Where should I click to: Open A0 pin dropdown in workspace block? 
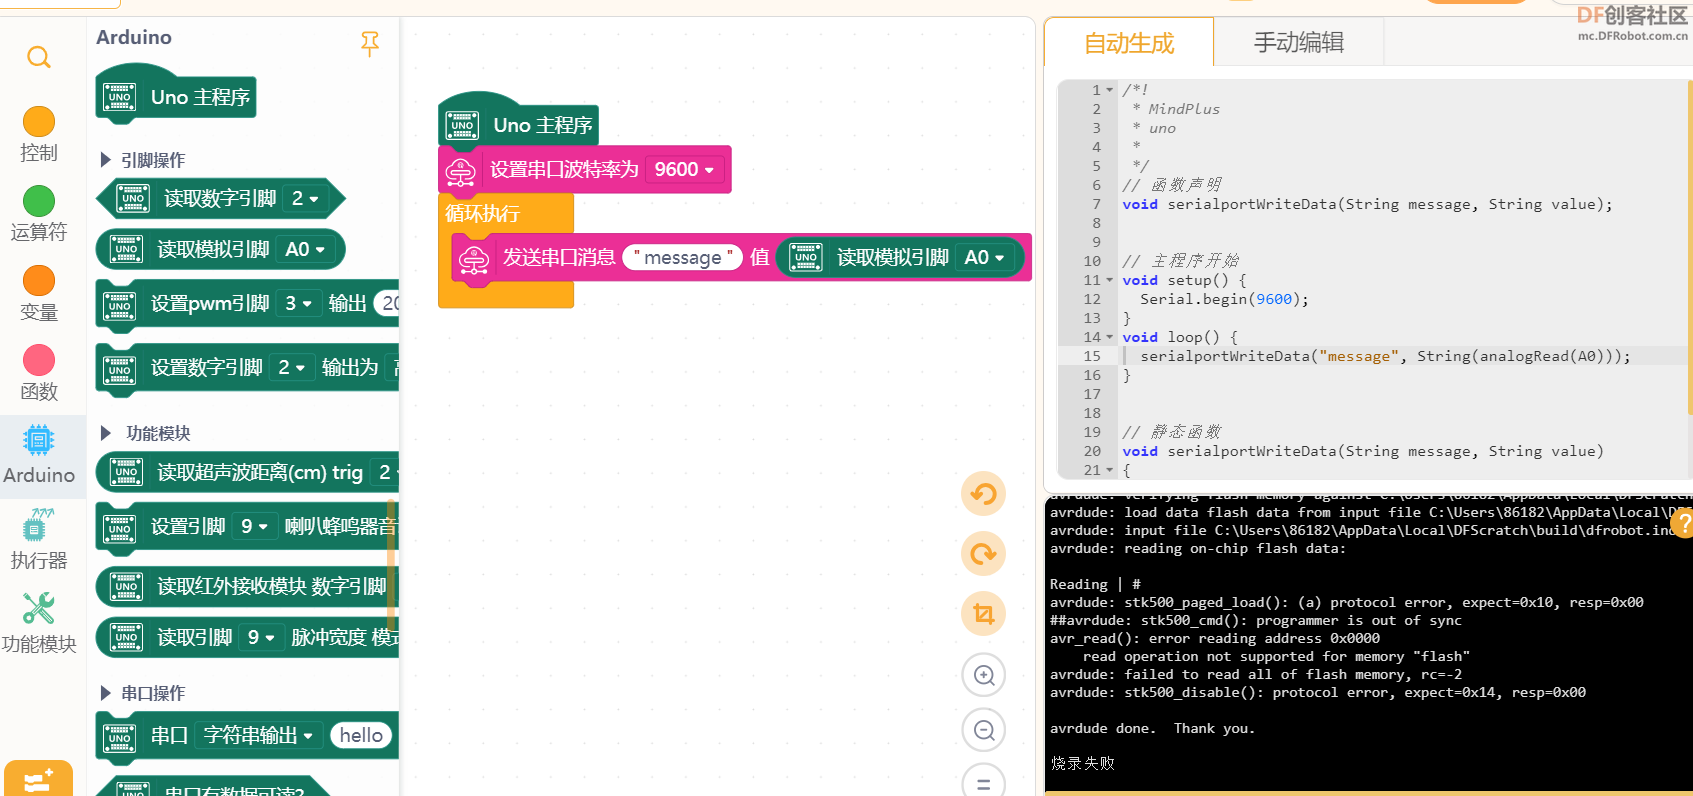click(984, 258)
